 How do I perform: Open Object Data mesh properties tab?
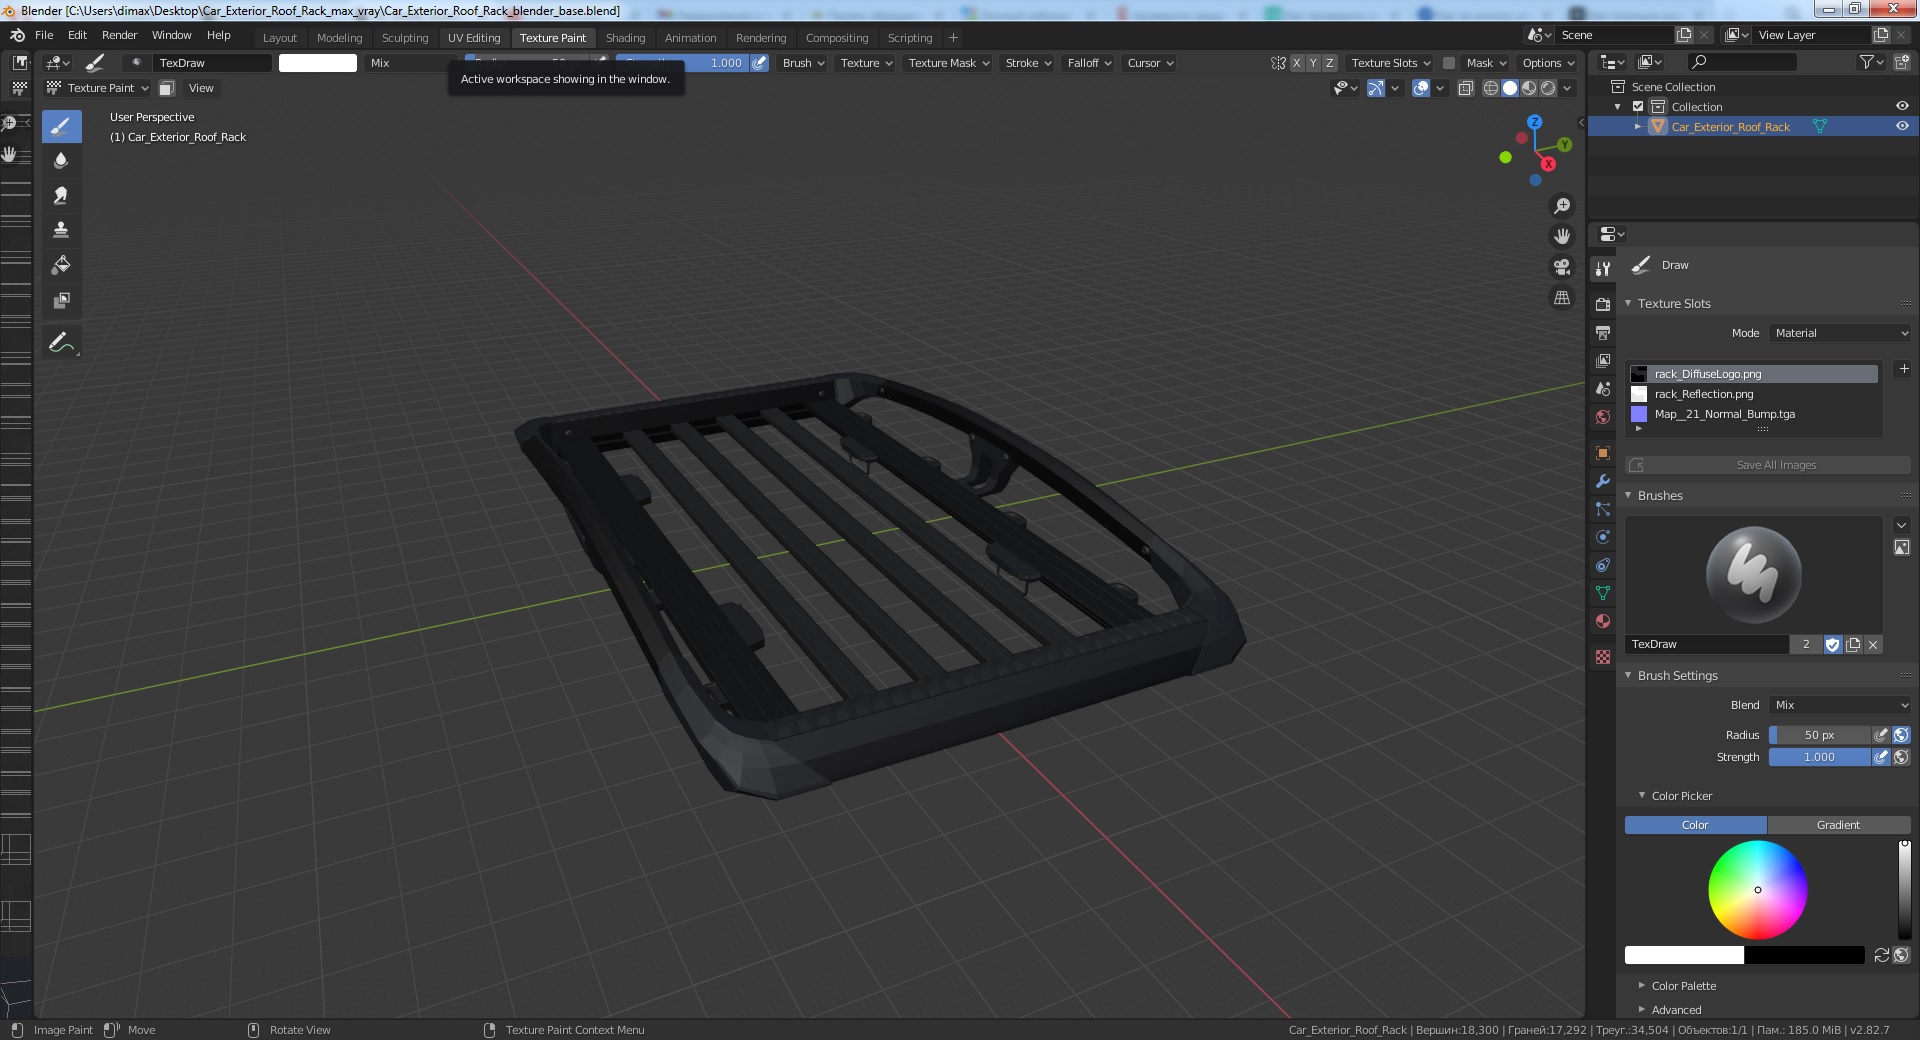point(1603,593)
